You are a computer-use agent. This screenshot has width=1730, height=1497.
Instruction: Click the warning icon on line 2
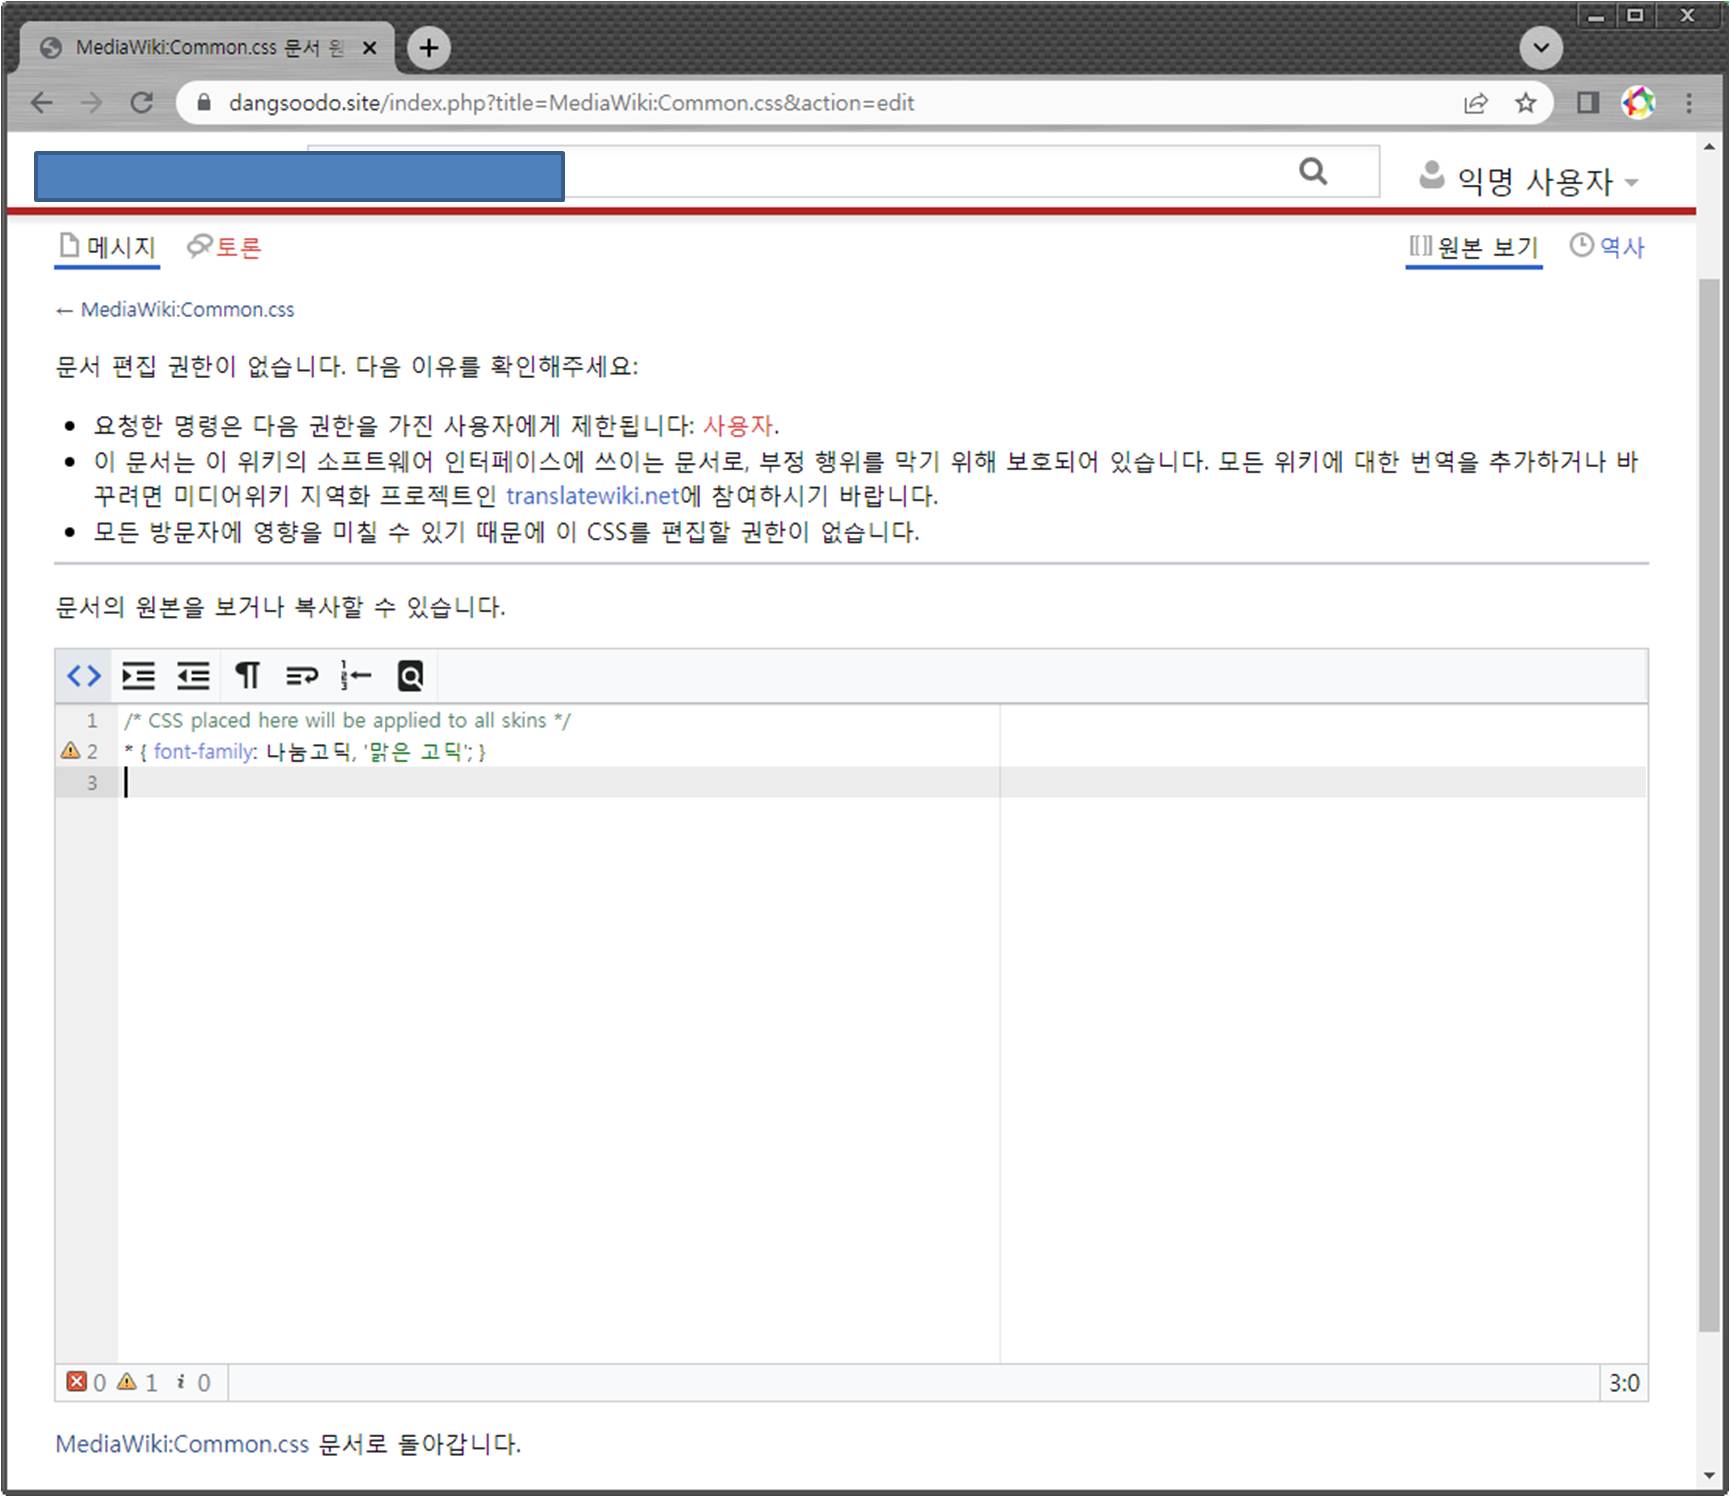pos(70,750)
